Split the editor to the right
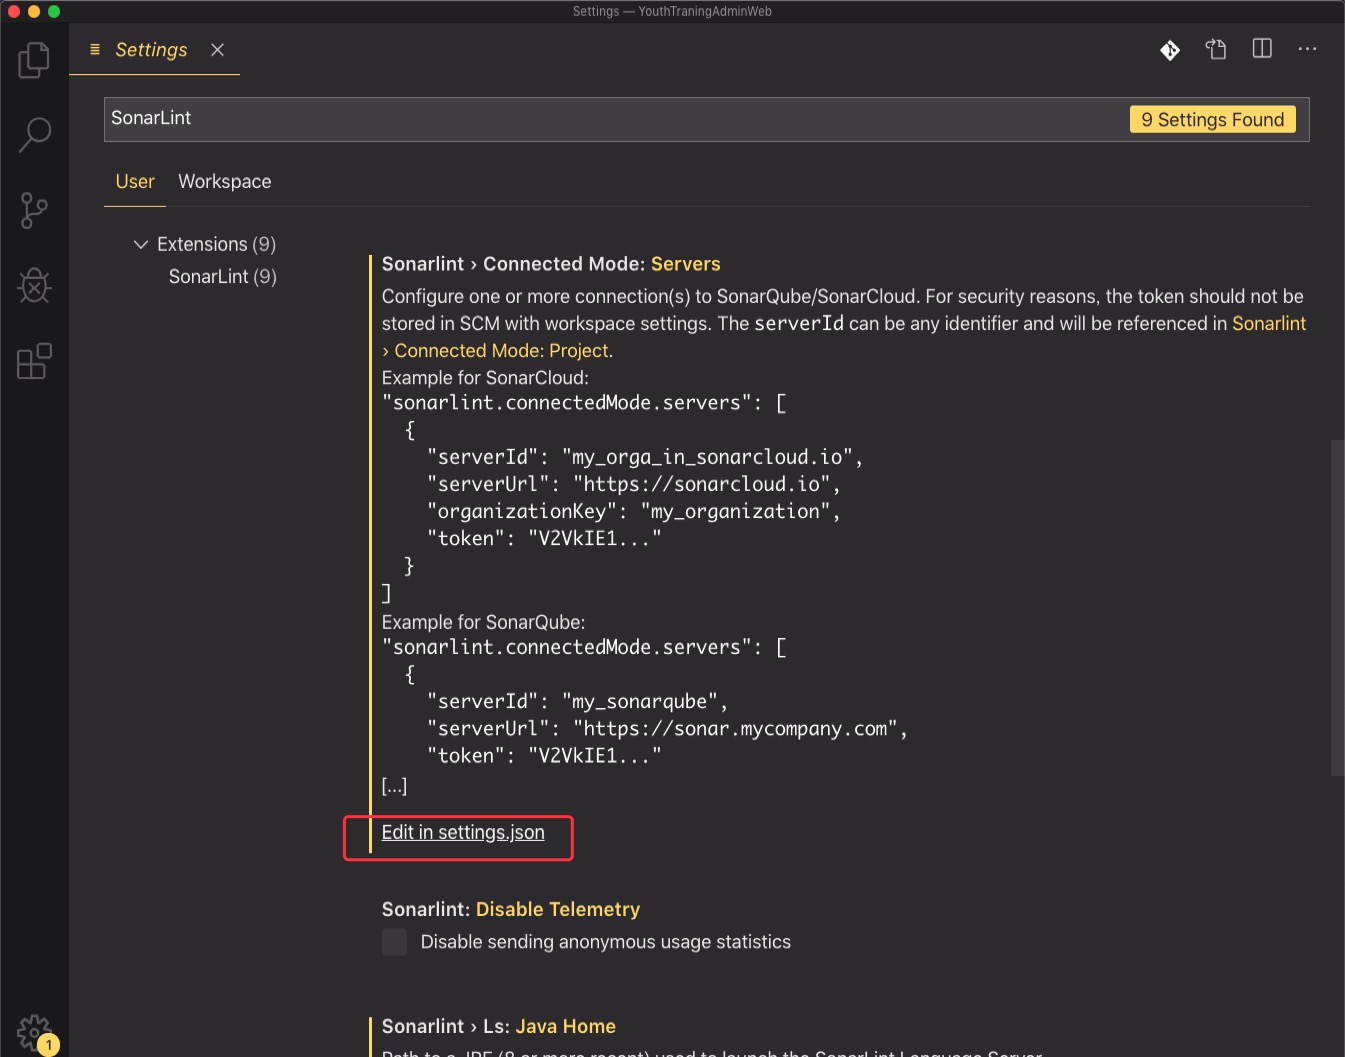 tap(1262, 49)
